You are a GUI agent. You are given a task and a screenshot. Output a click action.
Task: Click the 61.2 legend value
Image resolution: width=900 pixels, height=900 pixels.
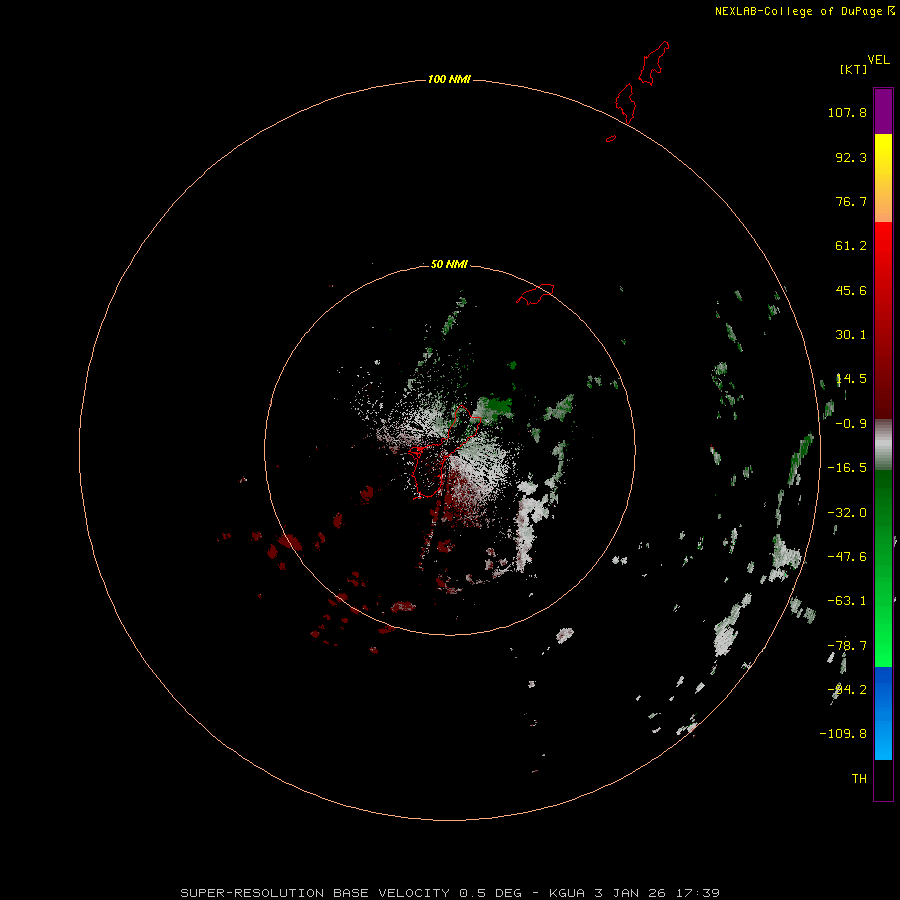pyautogui.click(x=851, y=246)
